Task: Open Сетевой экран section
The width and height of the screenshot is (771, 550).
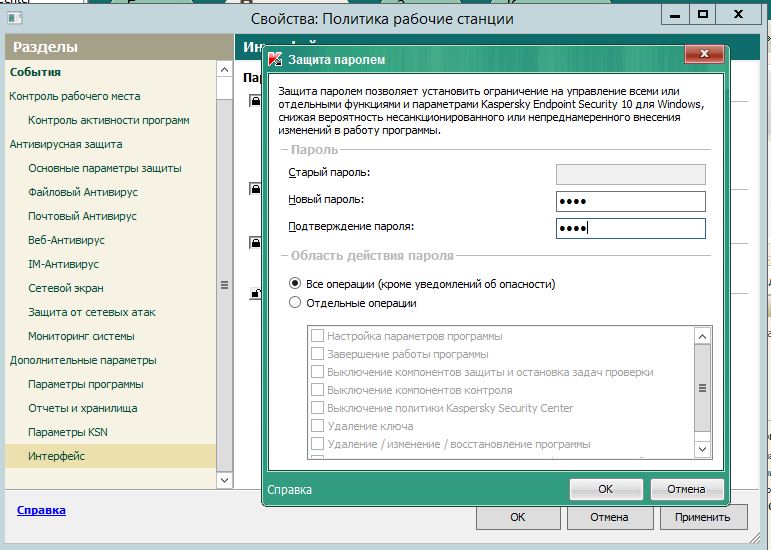Action: (66, 288)
